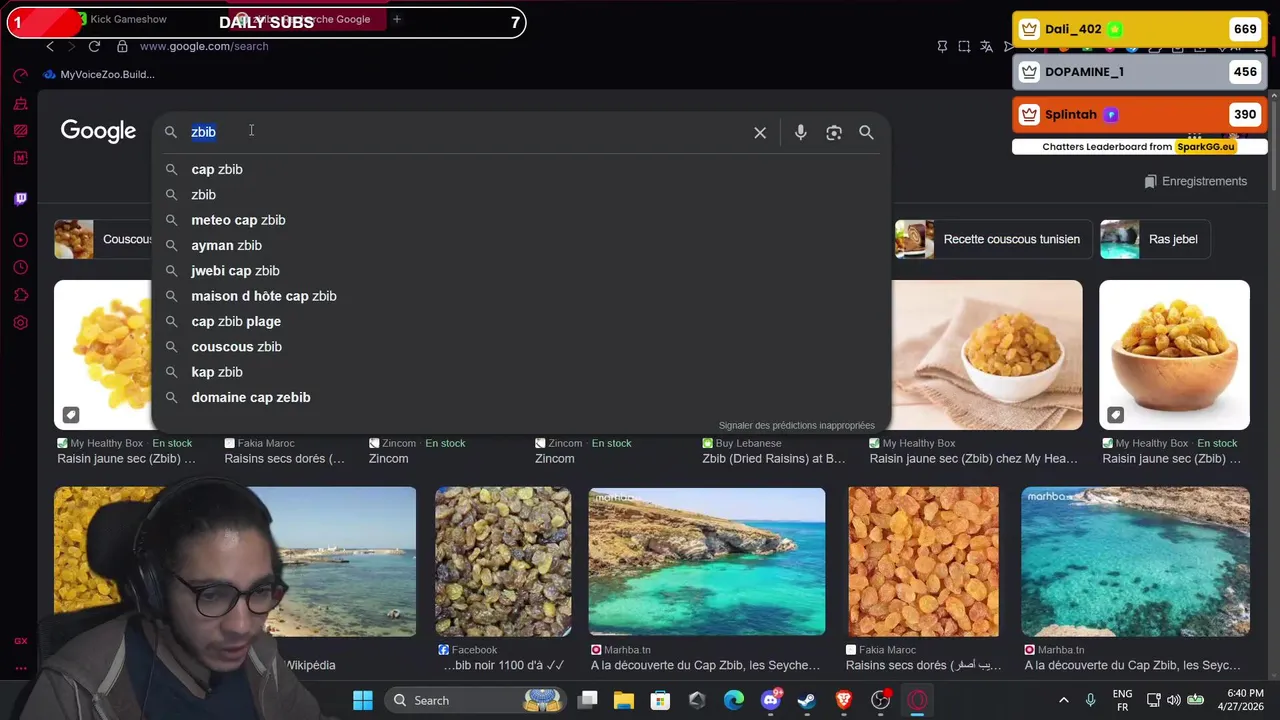Click the pin icon in address bar
Image resolution: width=1280 pixels, height=720 pixels.
pyautogui.click(x=942, y=46)
